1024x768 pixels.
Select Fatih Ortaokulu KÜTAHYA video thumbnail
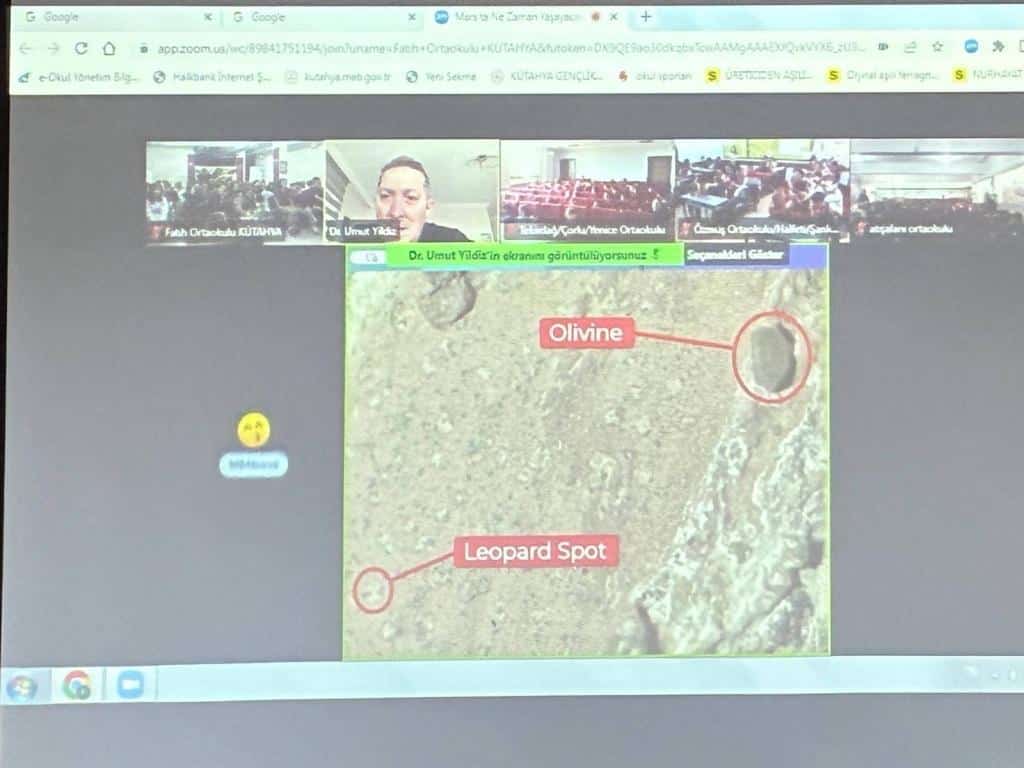235,192
